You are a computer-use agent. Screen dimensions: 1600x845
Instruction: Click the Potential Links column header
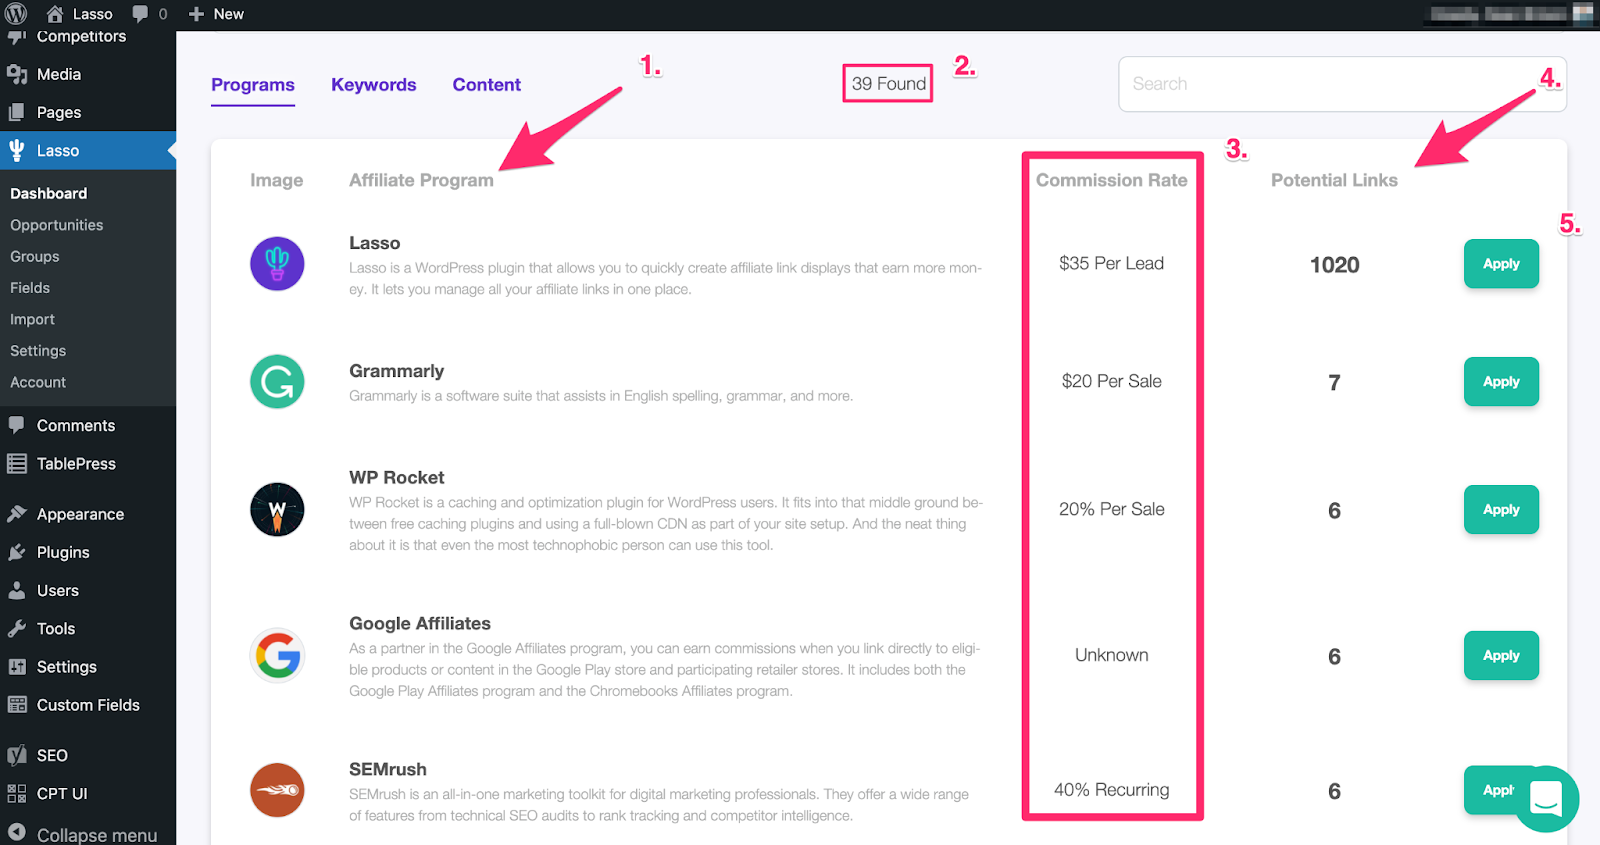[x=1334, y=180]
